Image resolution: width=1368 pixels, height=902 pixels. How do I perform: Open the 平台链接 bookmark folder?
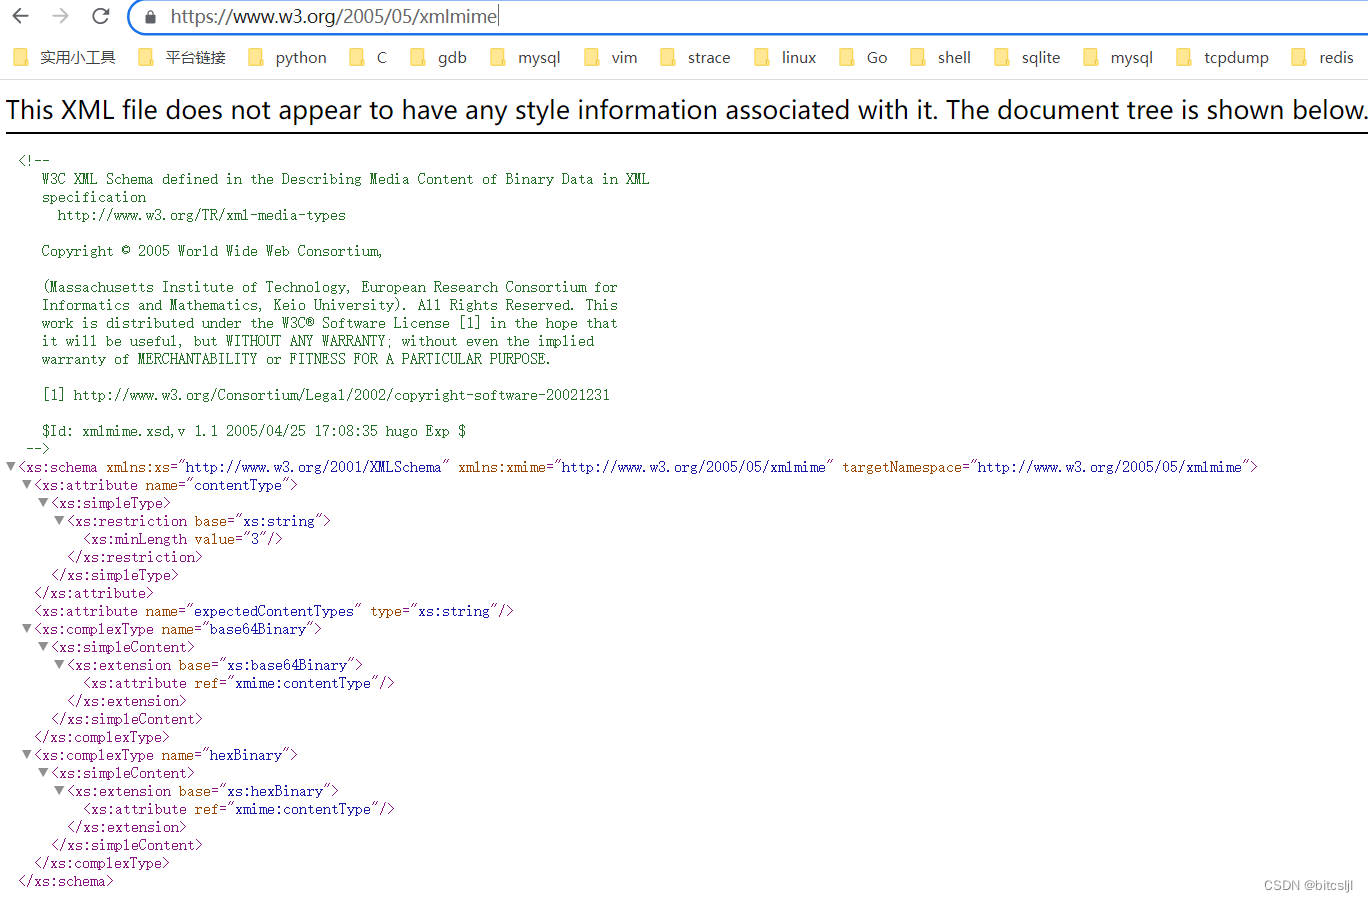pos(182,57)
